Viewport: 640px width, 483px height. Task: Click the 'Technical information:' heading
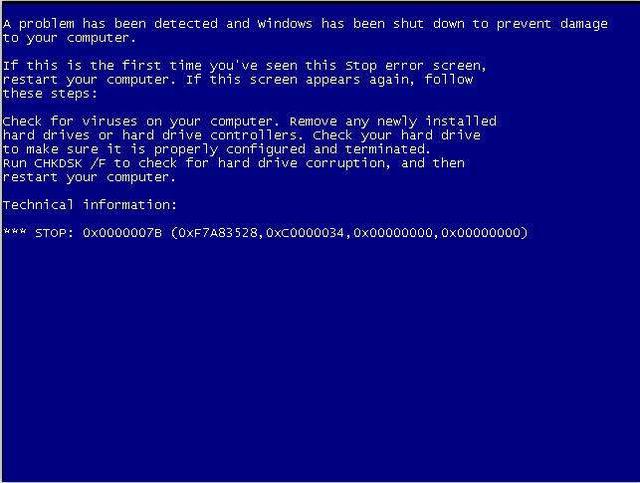pyautogui.click(x=89, y=205)
